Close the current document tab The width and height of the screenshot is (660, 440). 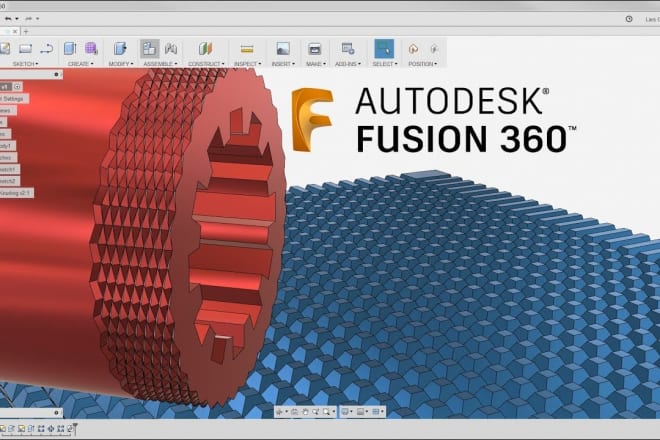pyautogui.click(x=15, y=32)
